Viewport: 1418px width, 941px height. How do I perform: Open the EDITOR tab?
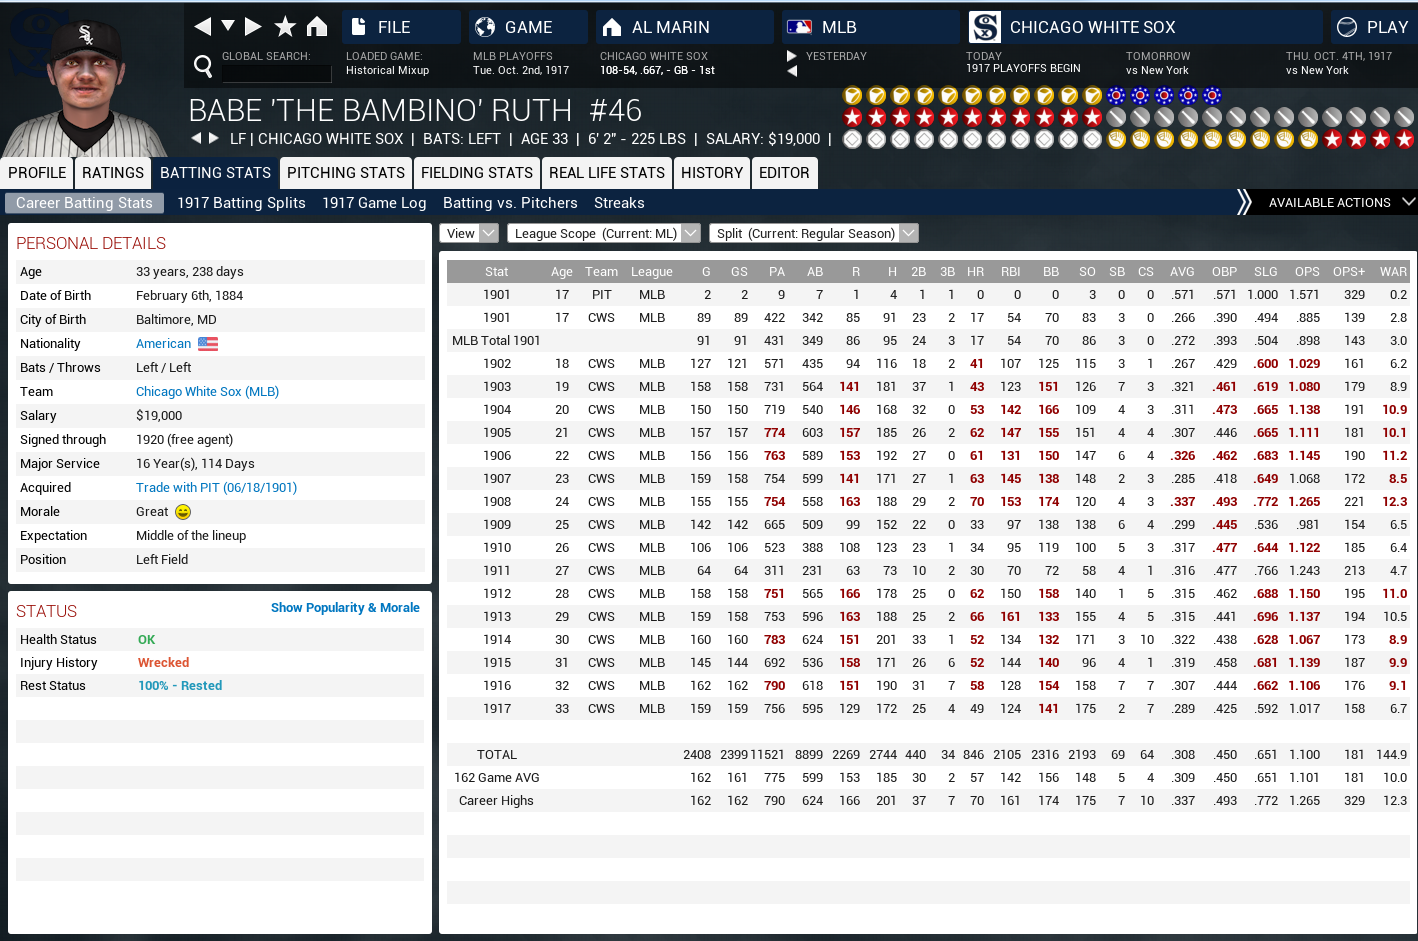click(x=784, y=173)
